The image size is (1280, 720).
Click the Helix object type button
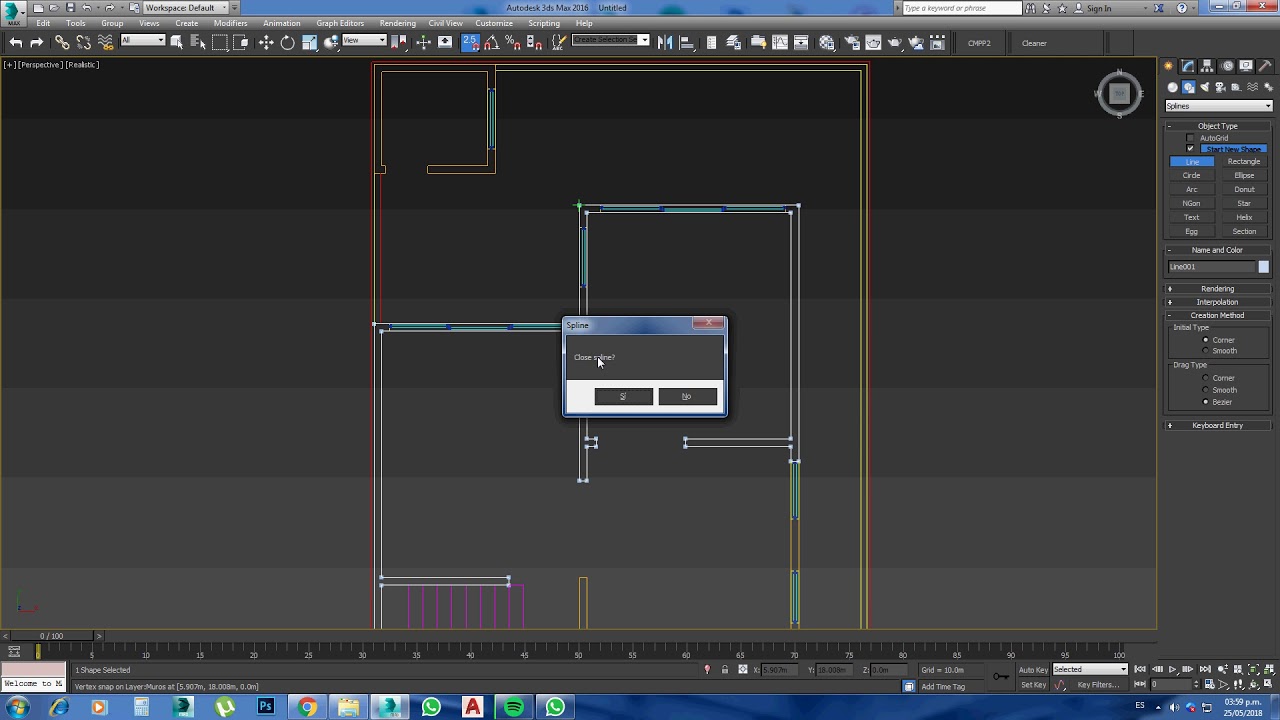(x=1244, y=218)
